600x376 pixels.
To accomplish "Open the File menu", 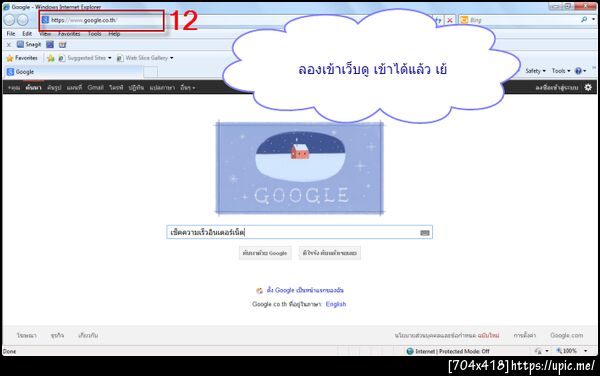I will click(11, 34).
